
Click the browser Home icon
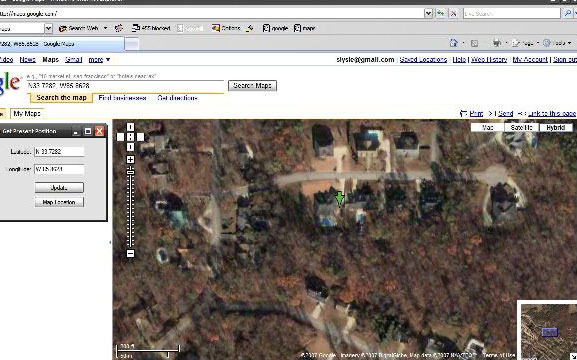[453, 43]
